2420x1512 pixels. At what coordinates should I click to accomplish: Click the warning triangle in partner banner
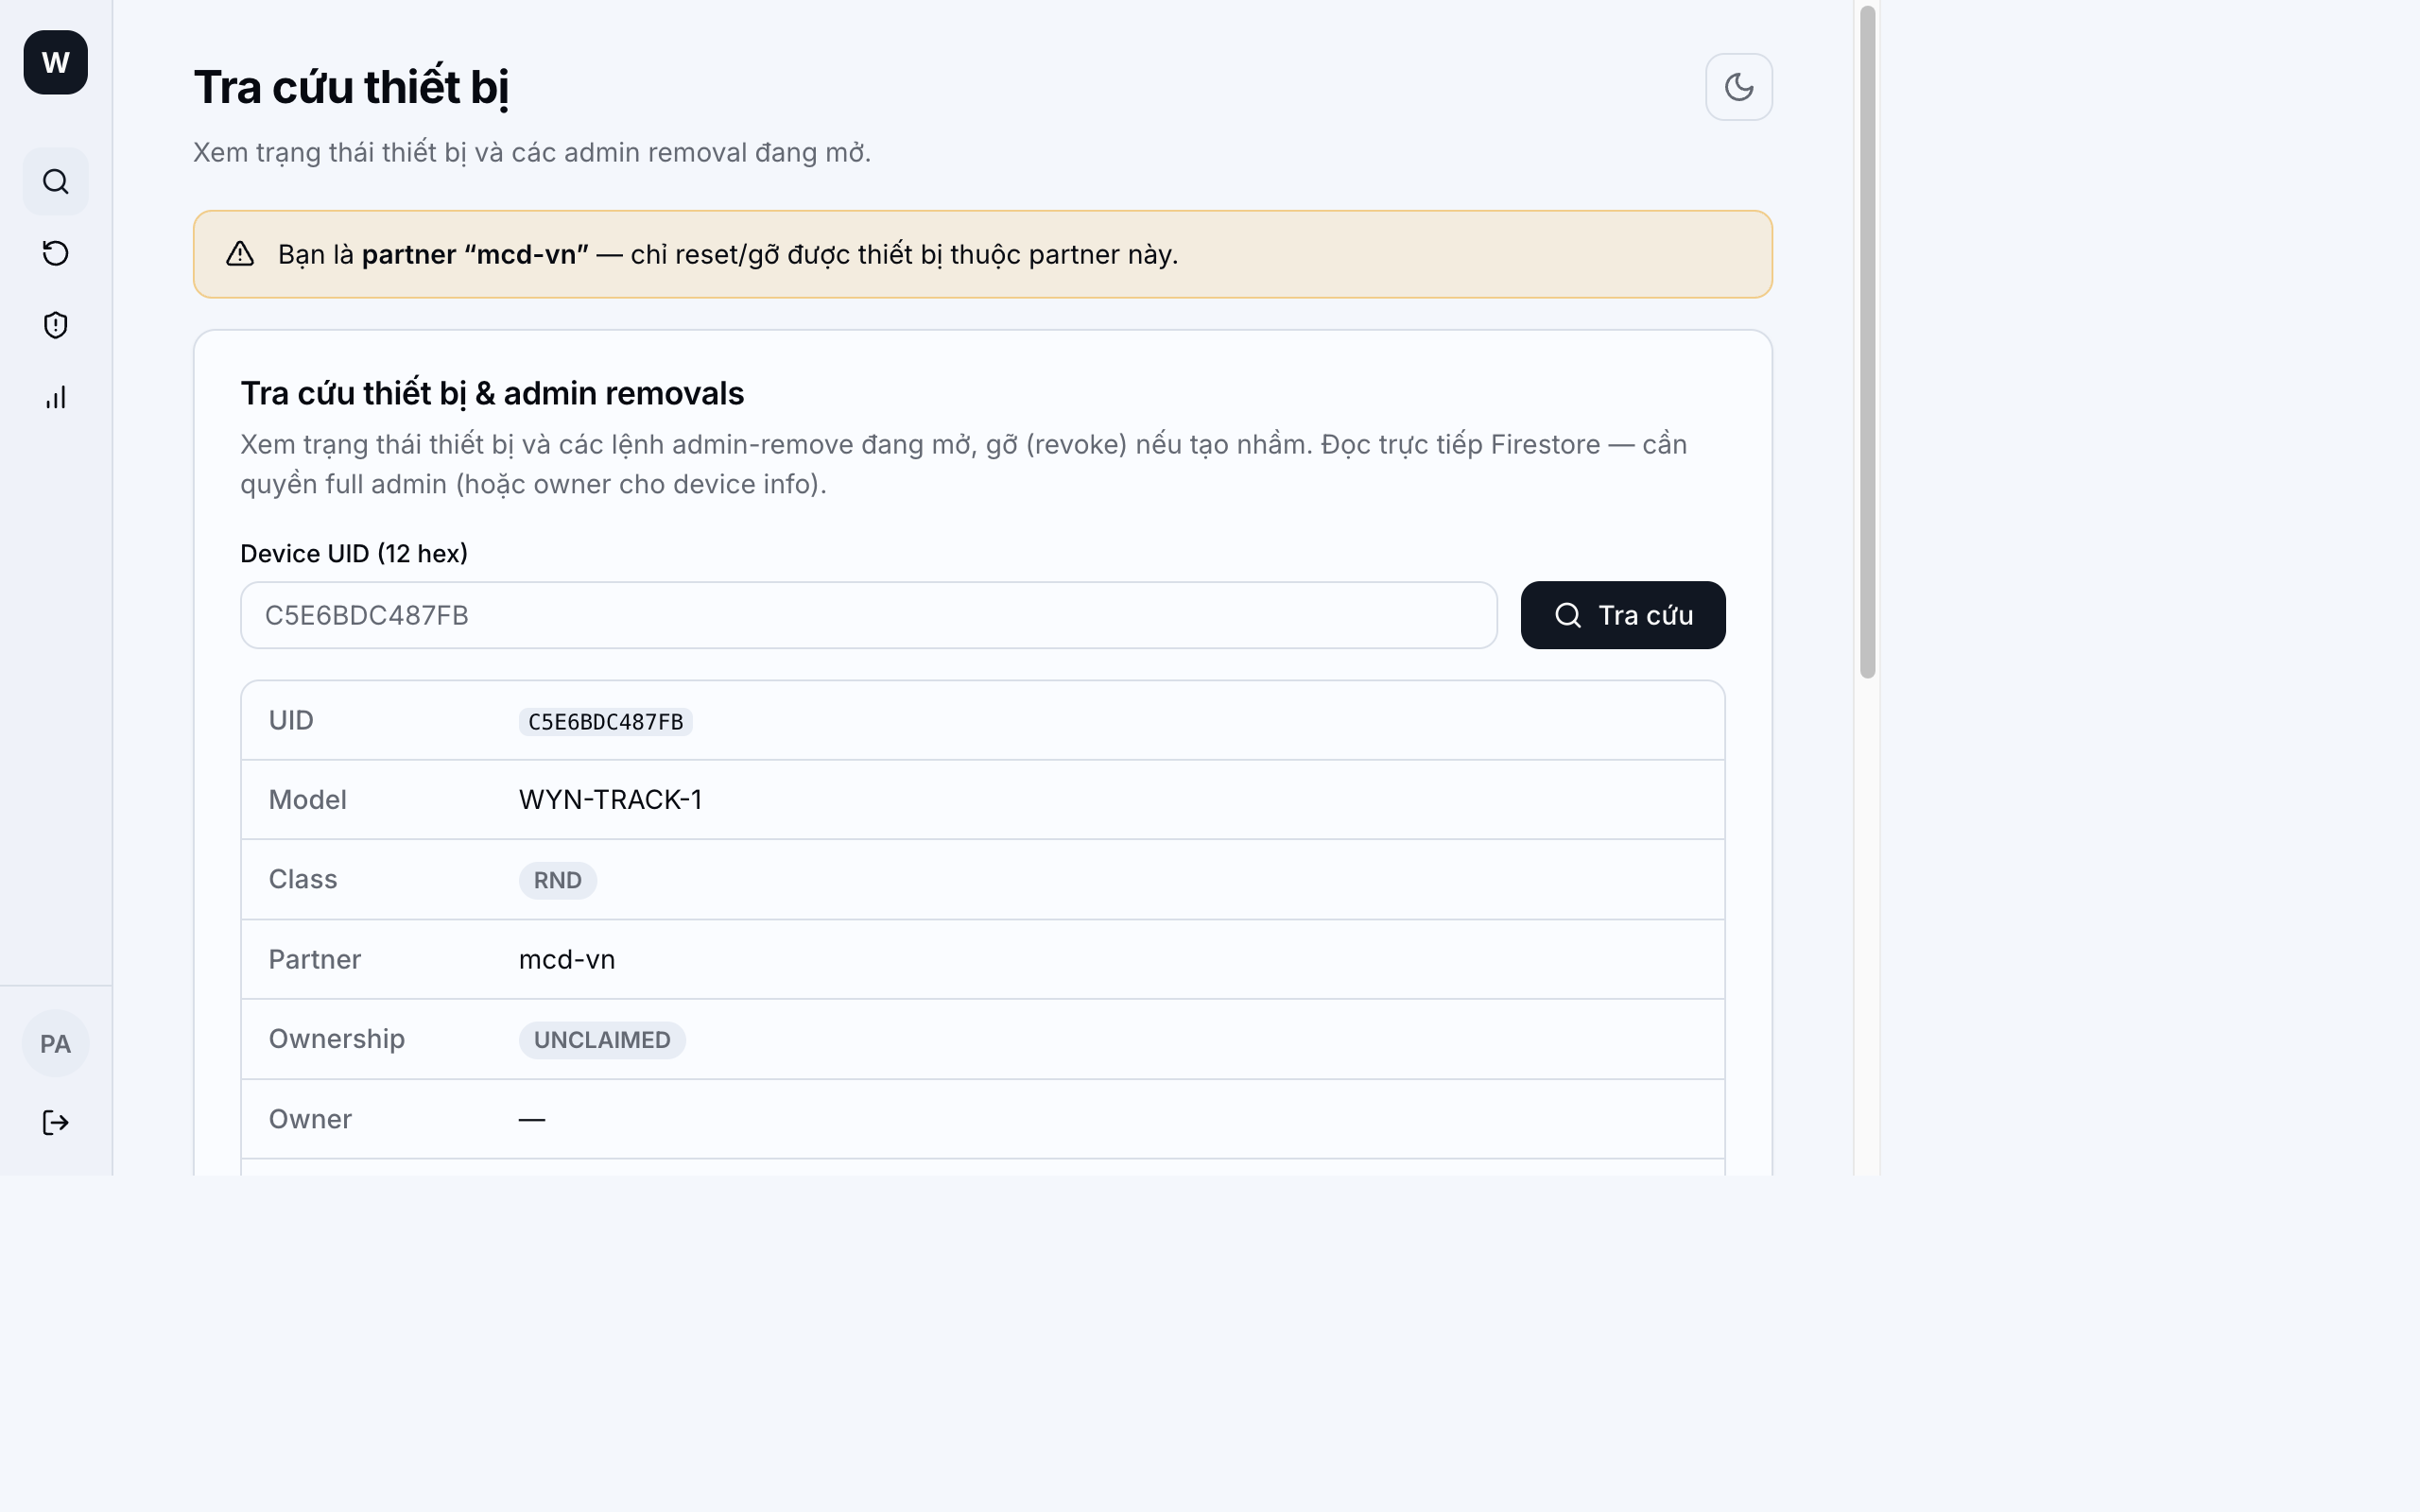coord(240,254)
